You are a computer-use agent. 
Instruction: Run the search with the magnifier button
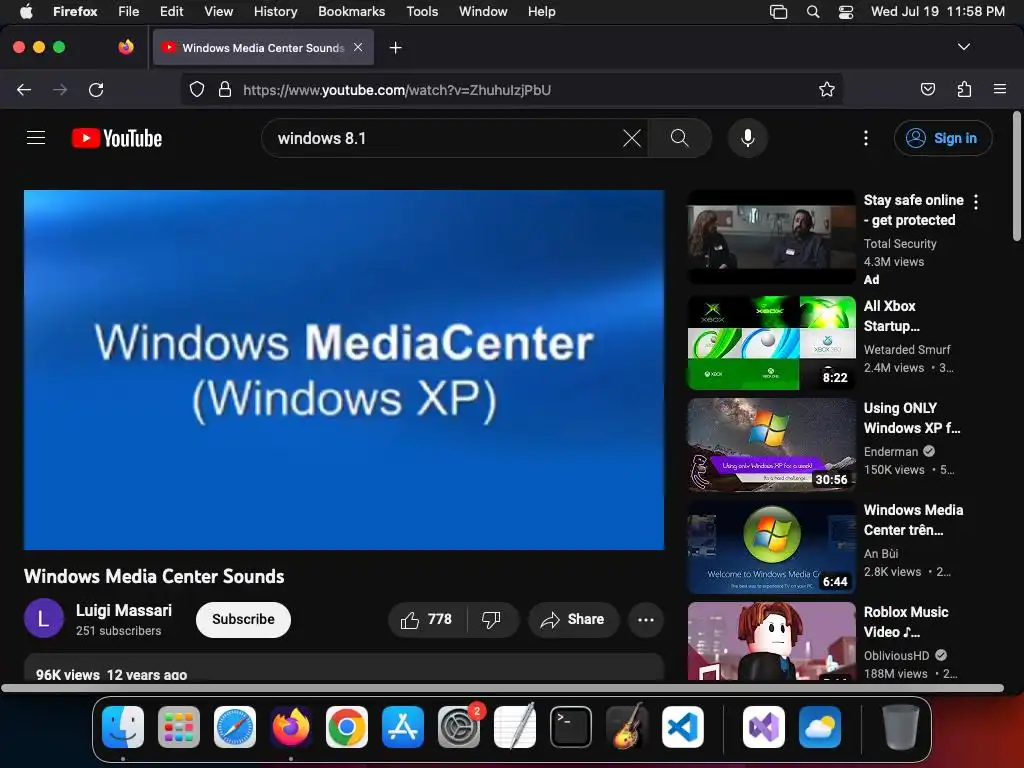coord(679,138)
